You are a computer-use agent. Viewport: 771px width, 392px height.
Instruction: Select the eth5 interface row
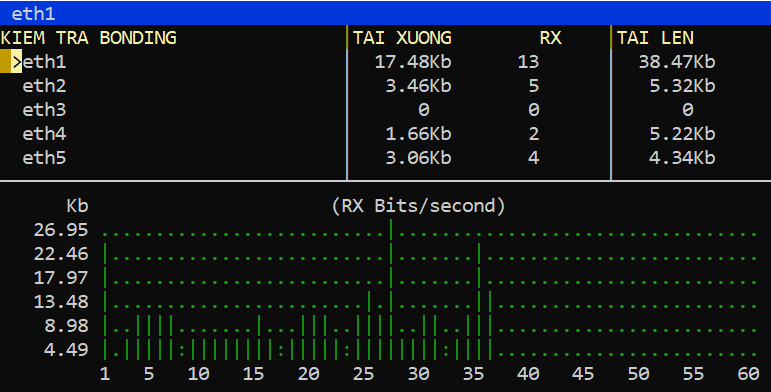pyautogui.click(x=386, y=158)
